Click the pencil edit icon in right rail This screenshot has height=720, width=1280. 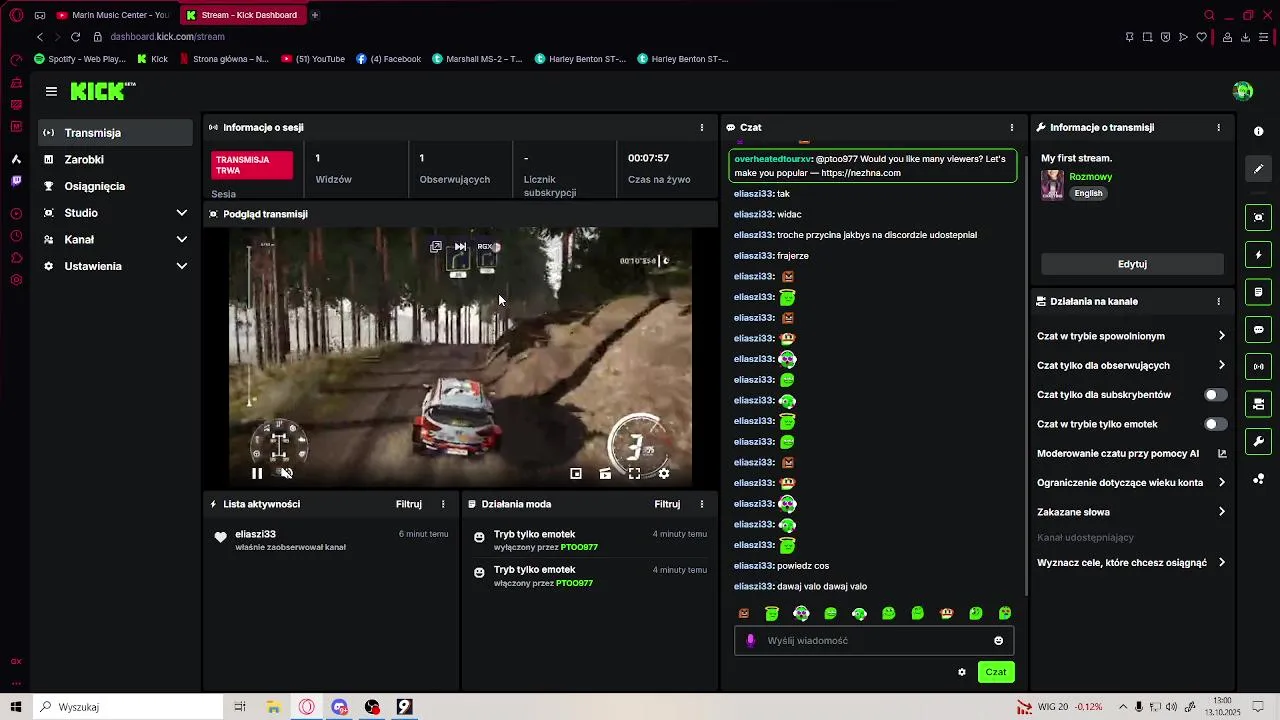(x=1258, y=169)
